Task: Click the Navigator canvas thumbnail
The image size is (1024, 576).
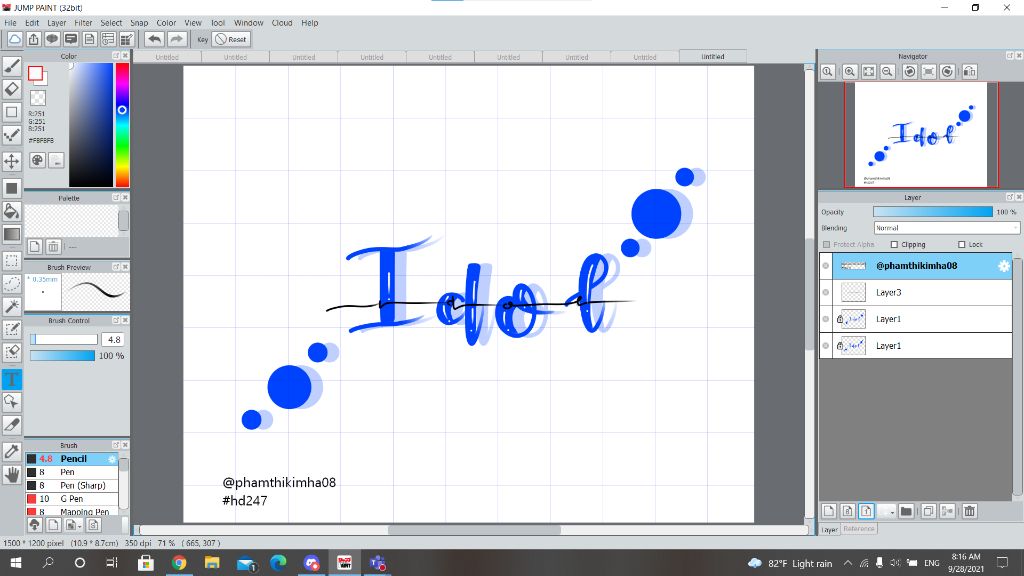Action: coord(921,135)
